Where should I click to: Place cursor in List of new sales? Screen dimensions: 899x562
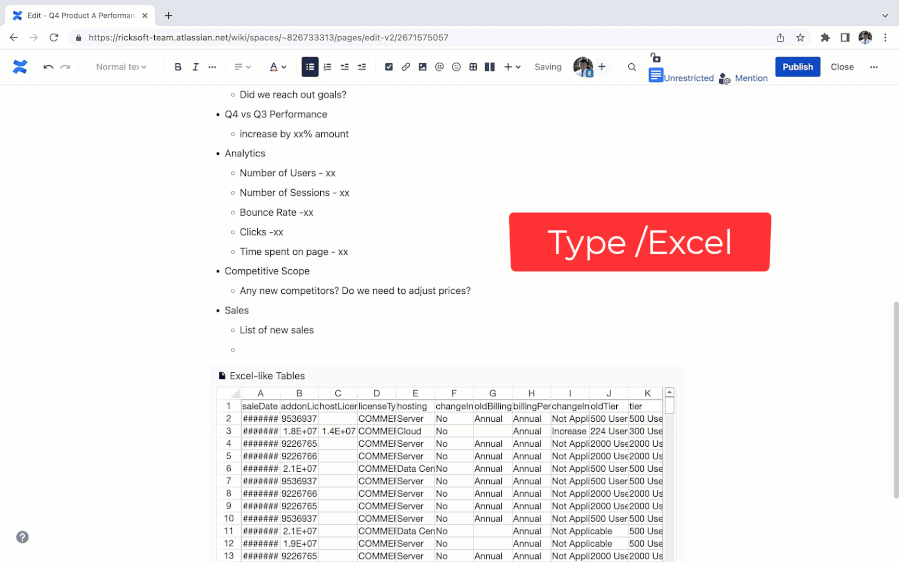(276, 330)
